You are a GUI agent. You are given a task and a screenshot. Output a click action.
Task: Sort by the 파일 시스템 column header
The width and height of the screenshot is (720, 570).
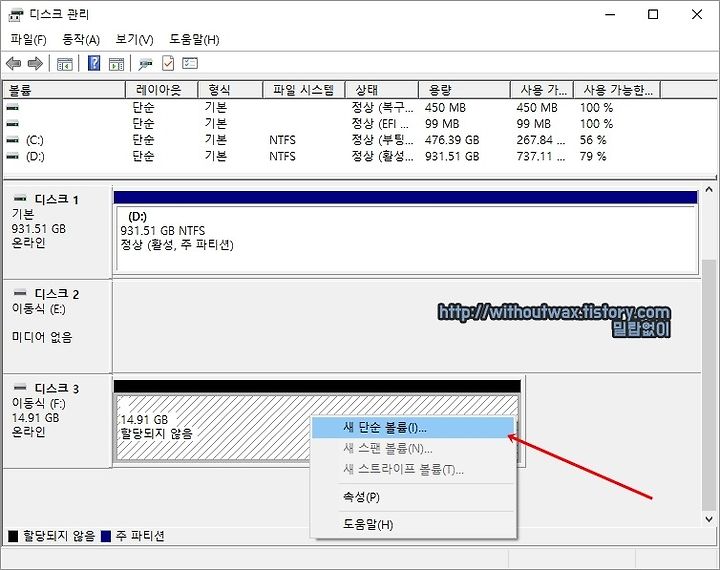pyautogui.click(x=304, y=90)
